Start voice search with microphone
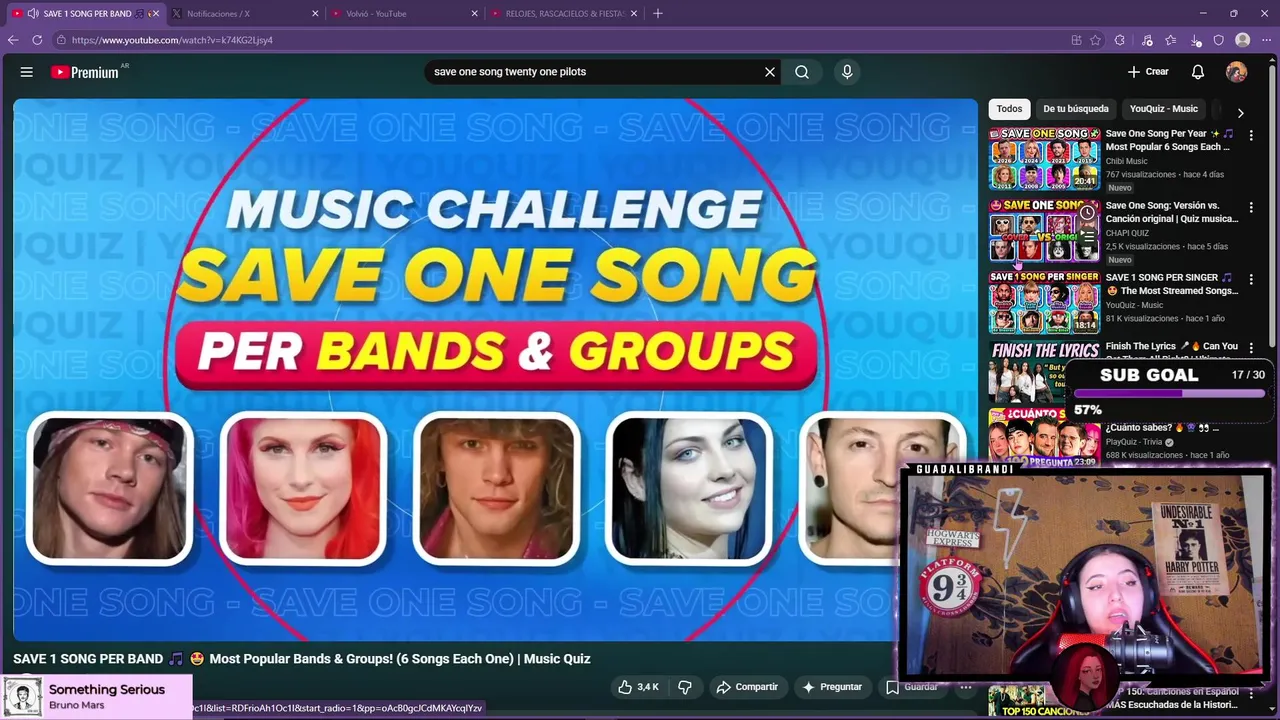This screenshot has width=1280, height=720. 847,72
